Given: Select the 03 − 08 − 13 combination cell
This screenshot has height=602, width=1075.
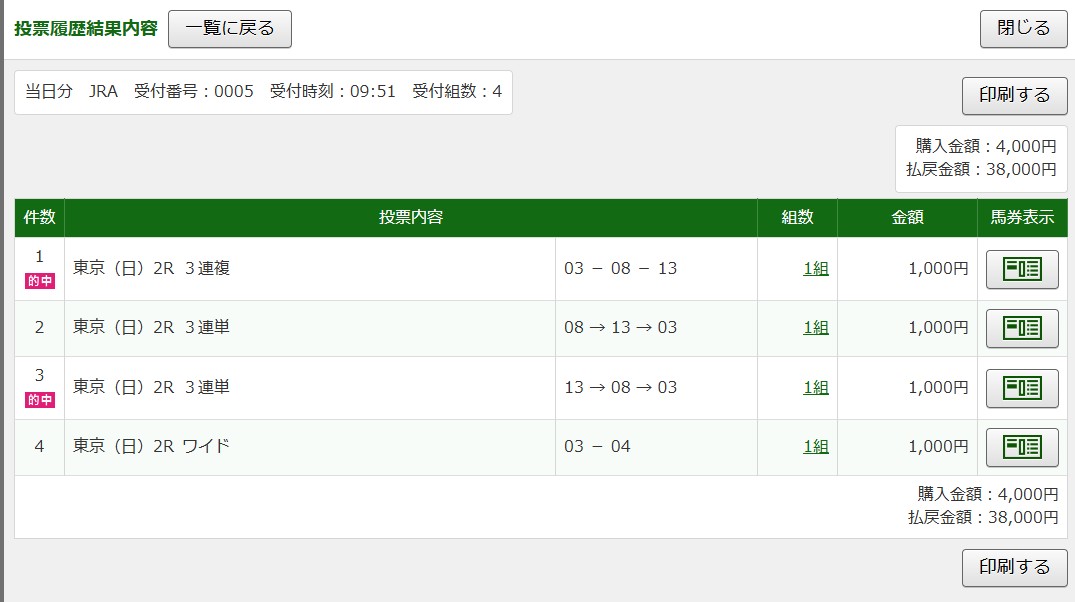Looking at the screenshot, I should click(620, 269).
